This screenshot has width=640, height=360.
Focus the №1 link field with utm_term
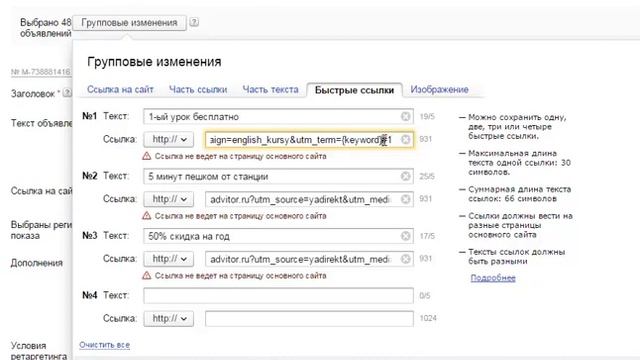[309, 140]
